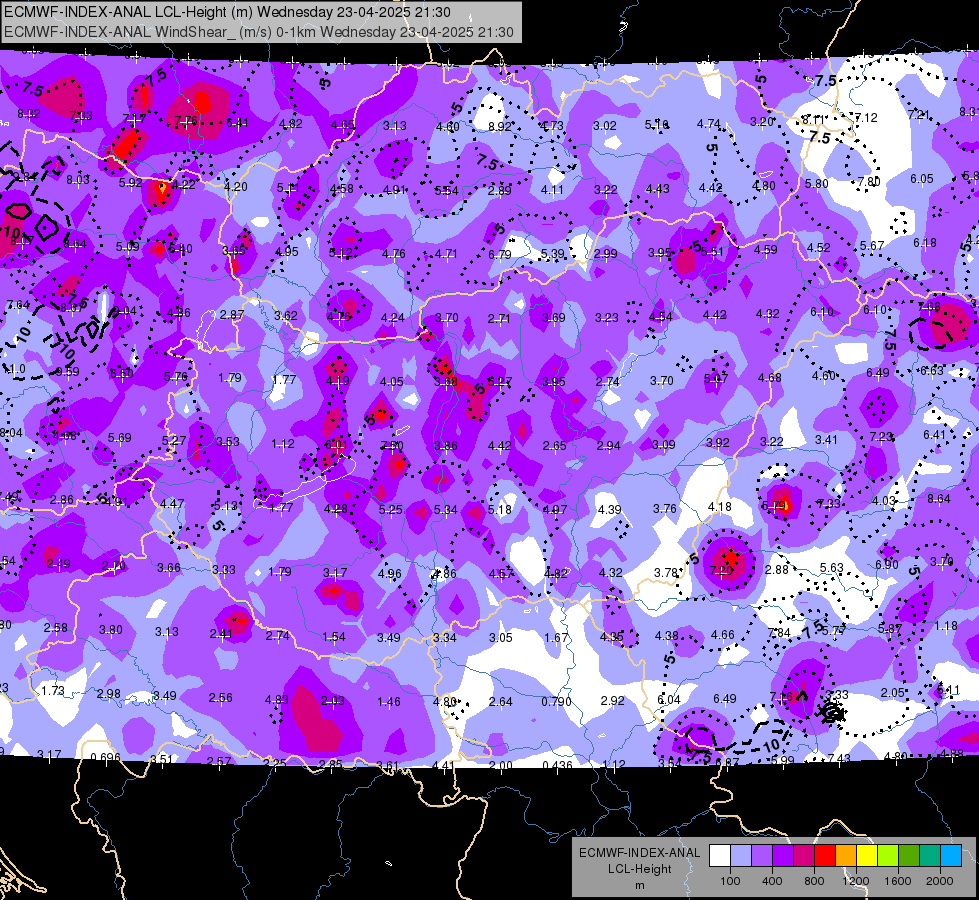Image resolution: width=979 pixels, height=900 pixels.
Task: Click the legend tick label 800
Action: pos(814,881)
